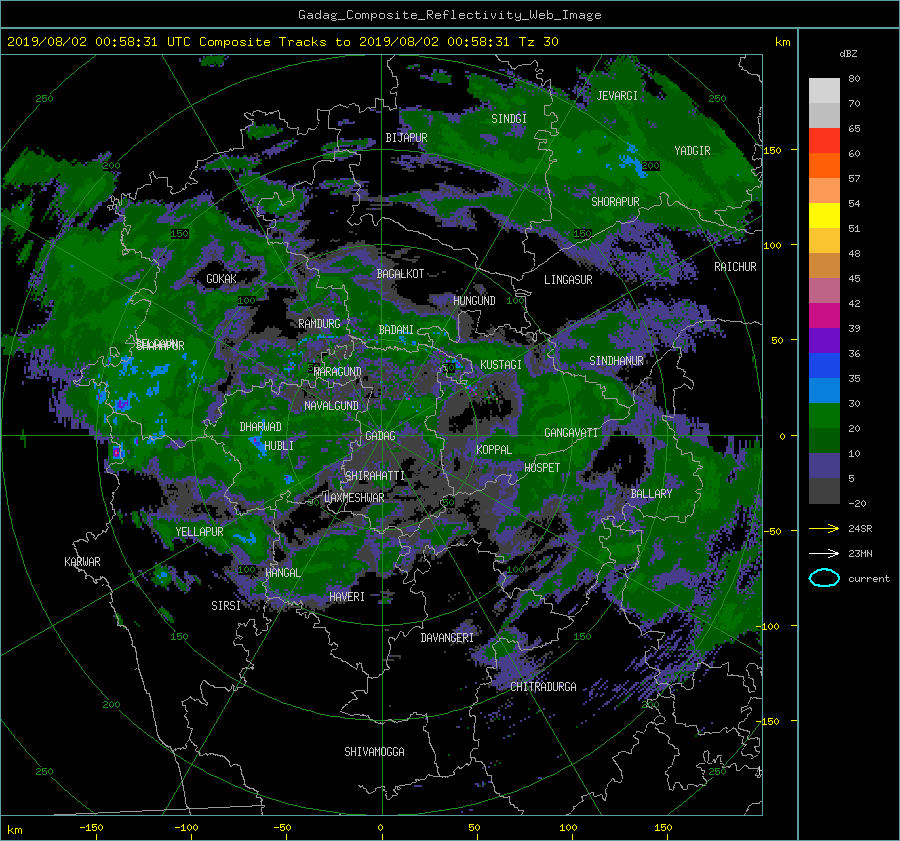Click the YADGIR city label
Viewport: 900px width, 841px height.
coord(692,150)
